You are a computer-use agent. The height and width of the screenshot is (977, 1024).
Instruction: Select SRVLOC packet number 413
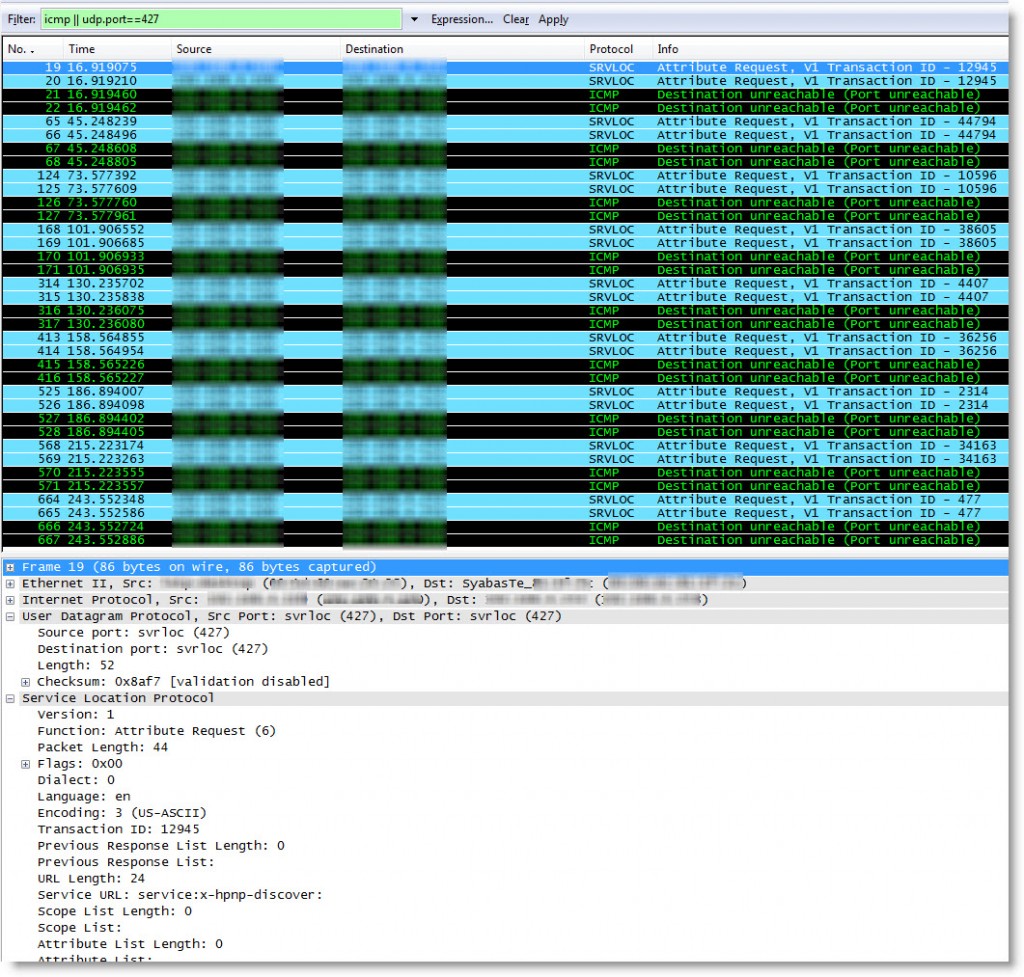505,338
